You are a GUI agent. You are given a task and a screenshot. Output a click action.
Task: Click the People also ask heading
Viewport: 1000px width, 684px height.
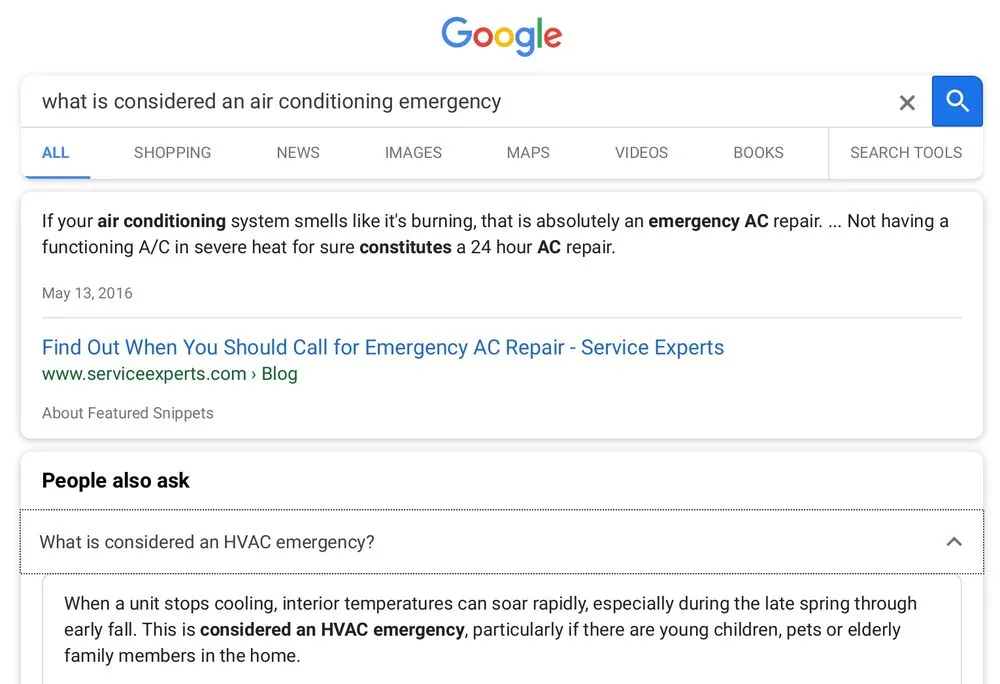pos(116,480)
